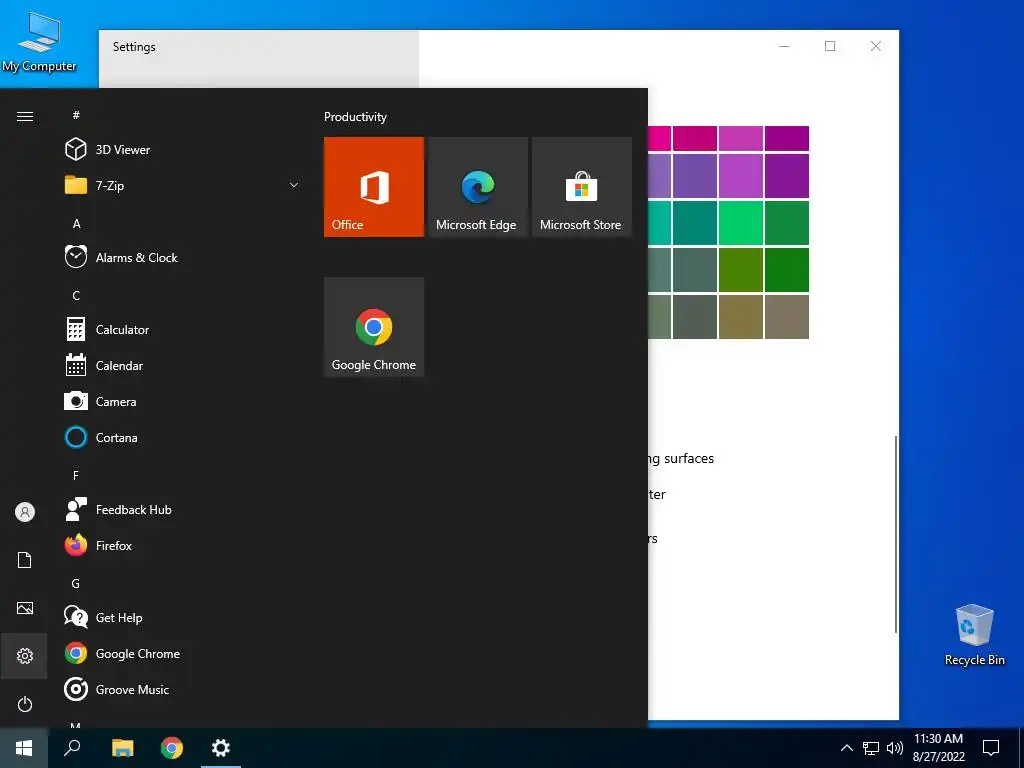Open the Power options button
This screenshot has width=1024, height=768.
click(25, 704)
